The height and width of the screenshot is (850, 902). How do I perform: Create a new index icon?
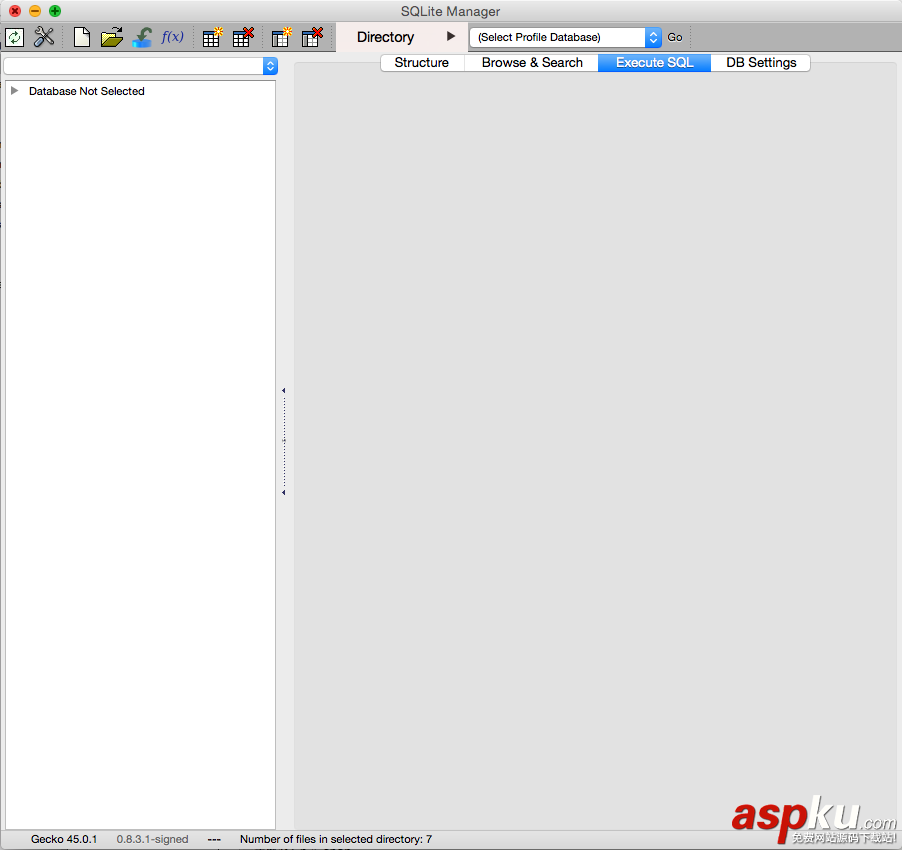(281, 37)
